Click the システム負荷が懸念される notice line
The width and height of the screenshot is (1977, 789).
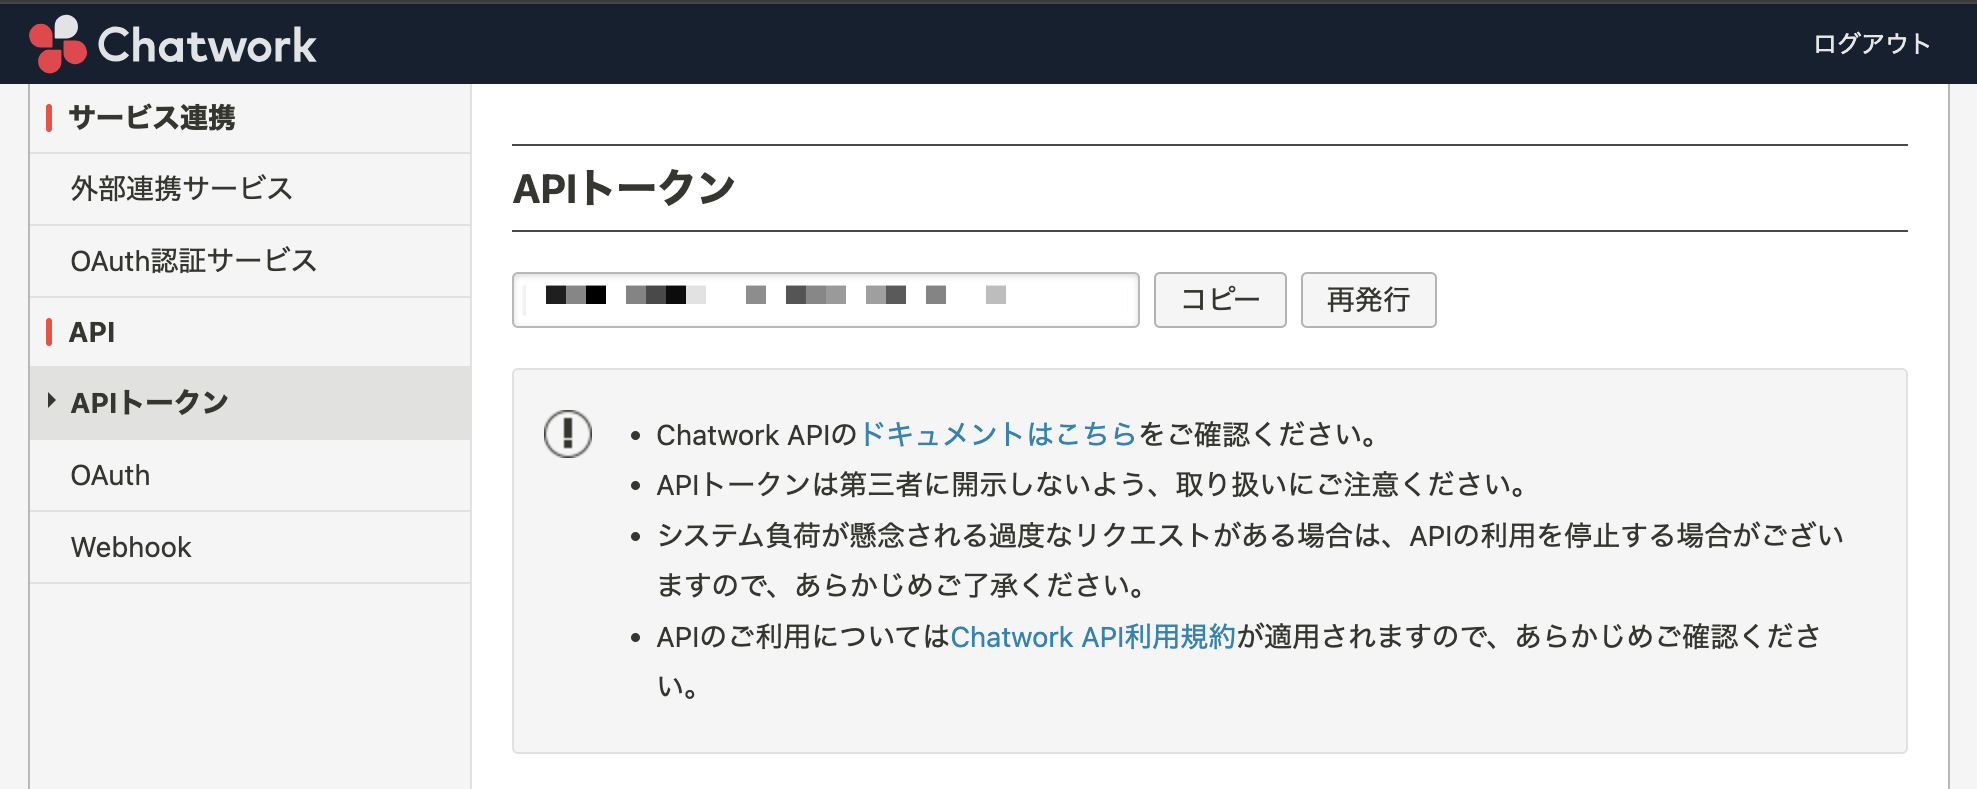coord(1250,560)
